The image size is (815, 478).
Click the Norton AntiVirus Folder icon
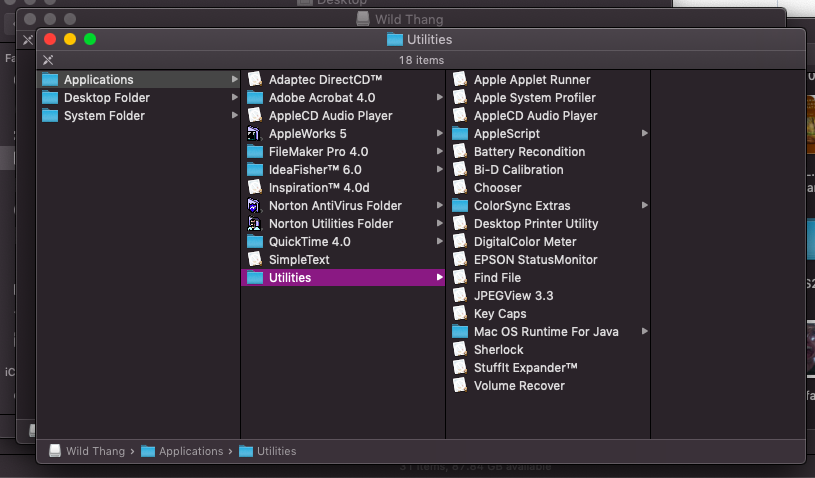pos(254,206)
